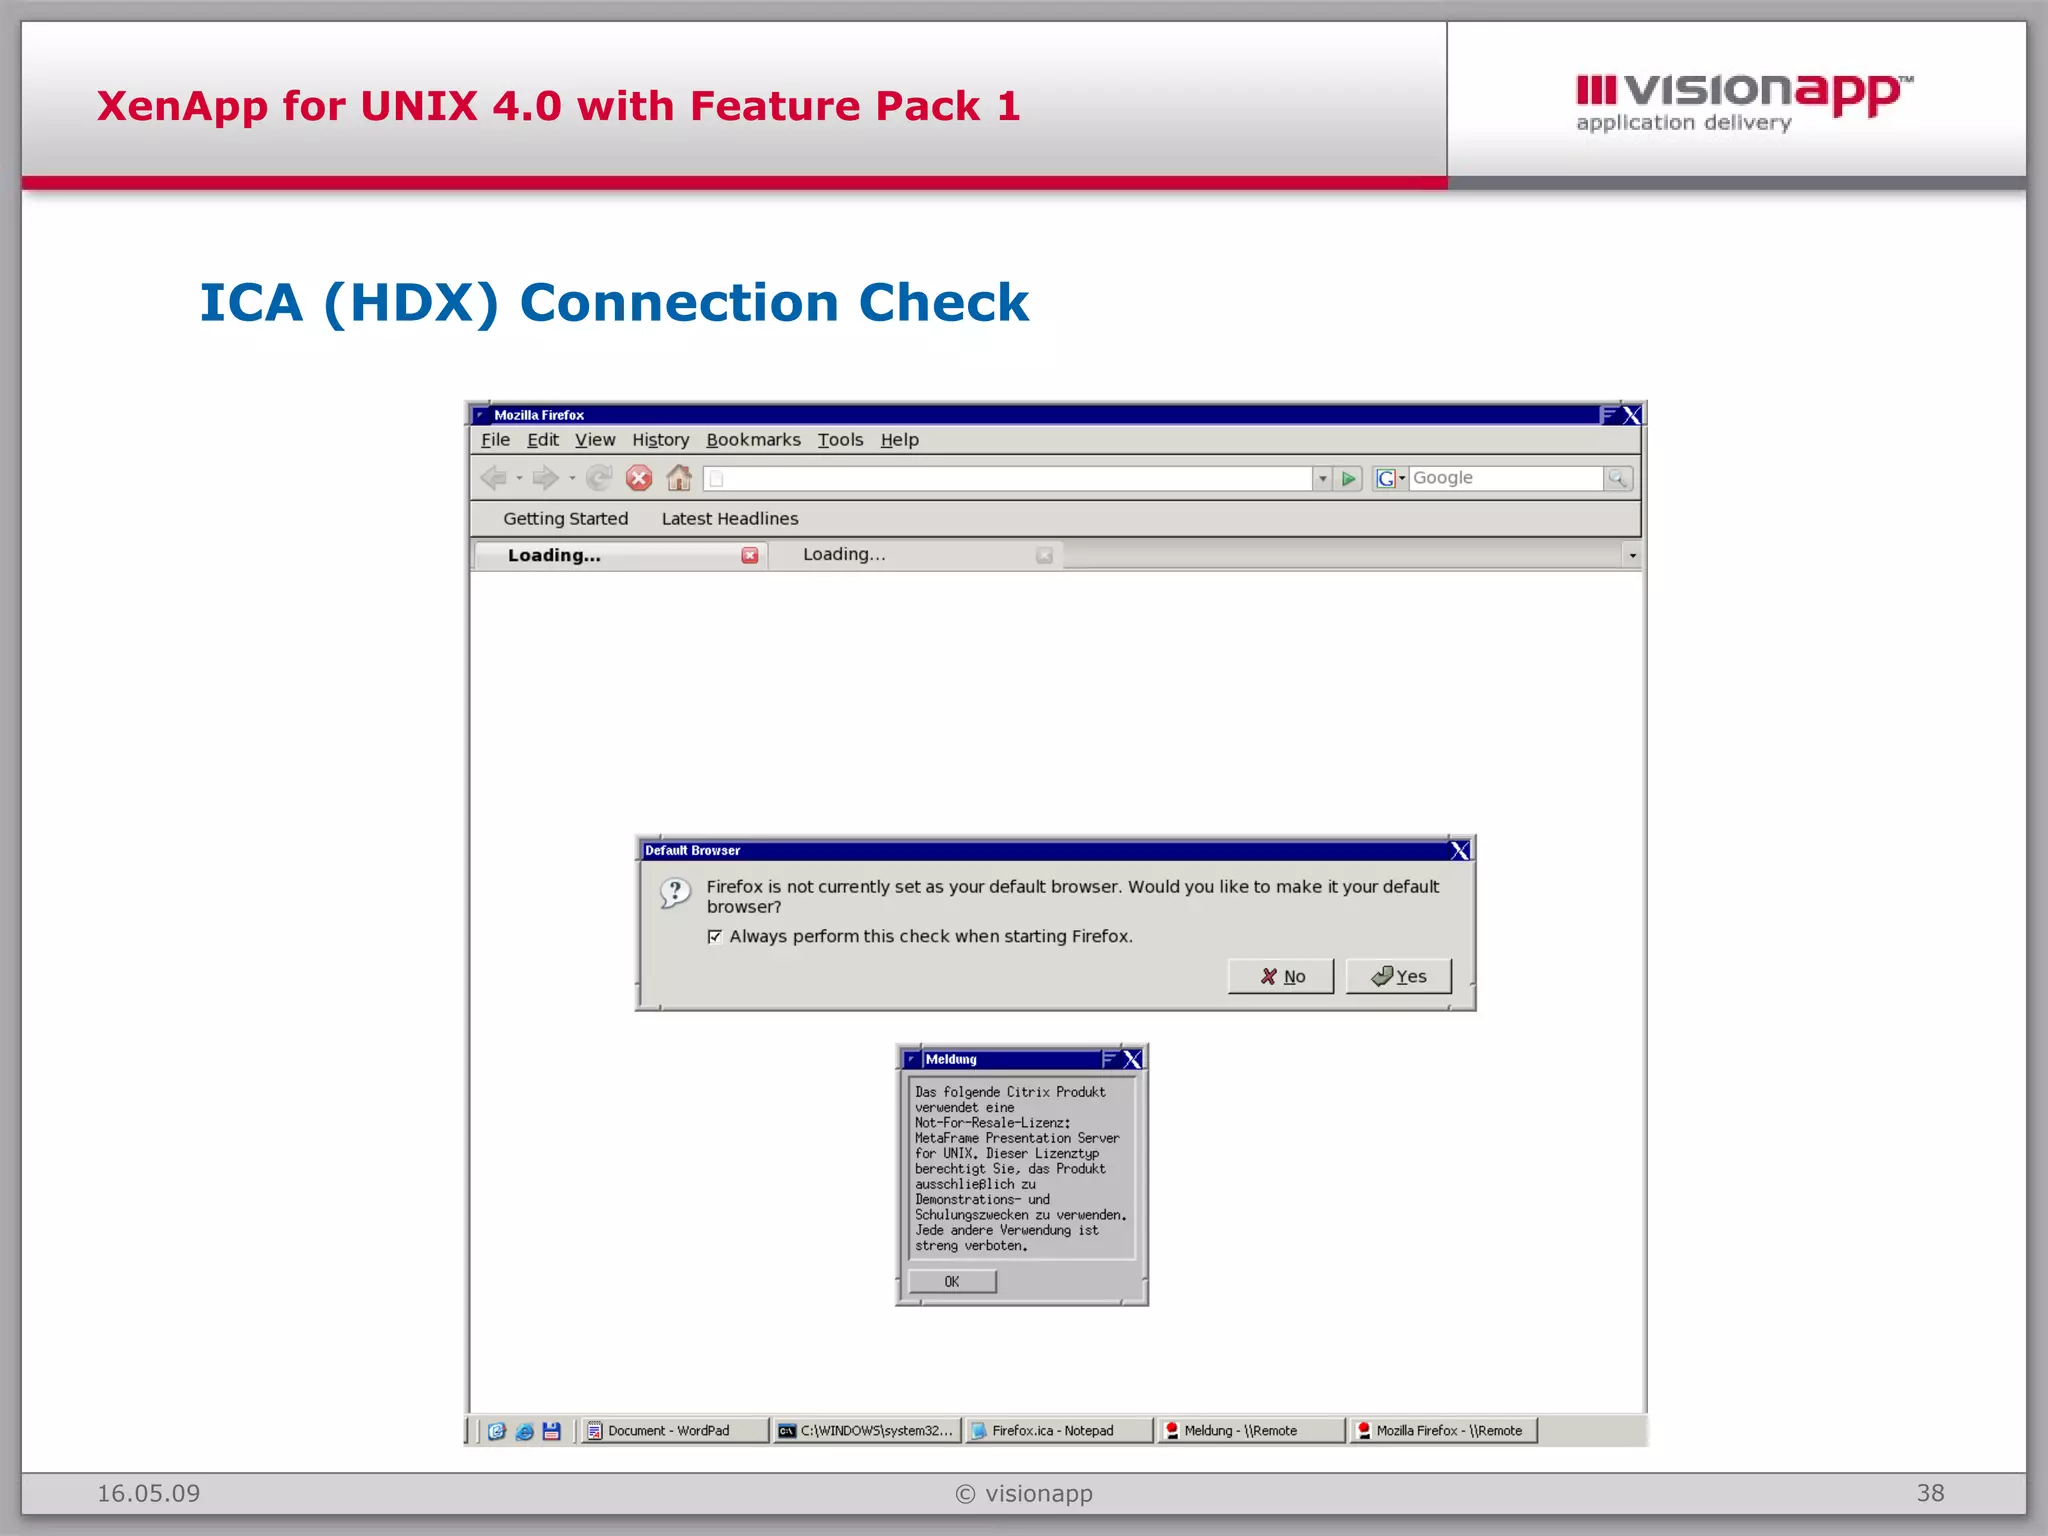Click the green Go arrow button

click(x=1348, y=479)
